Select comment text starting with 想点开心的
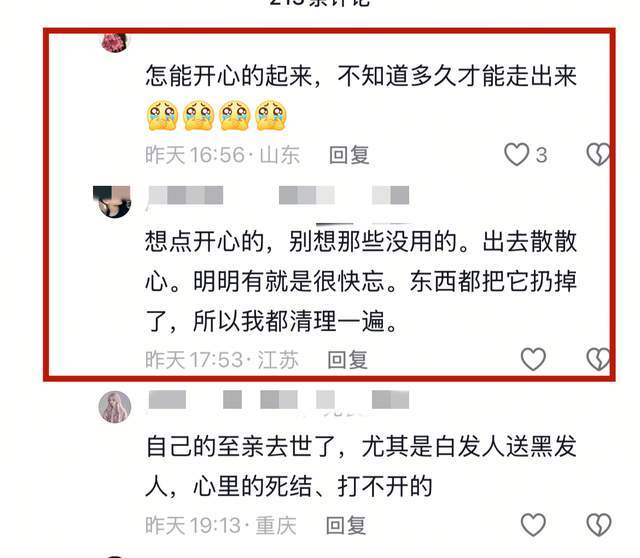 pos(361,281)
